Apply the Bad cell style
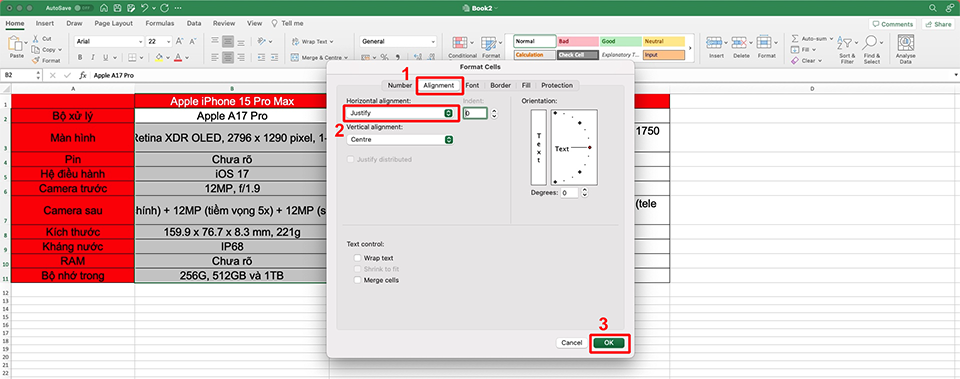The width and height of the screenshot is (960, 379). [x=578, y=42]
